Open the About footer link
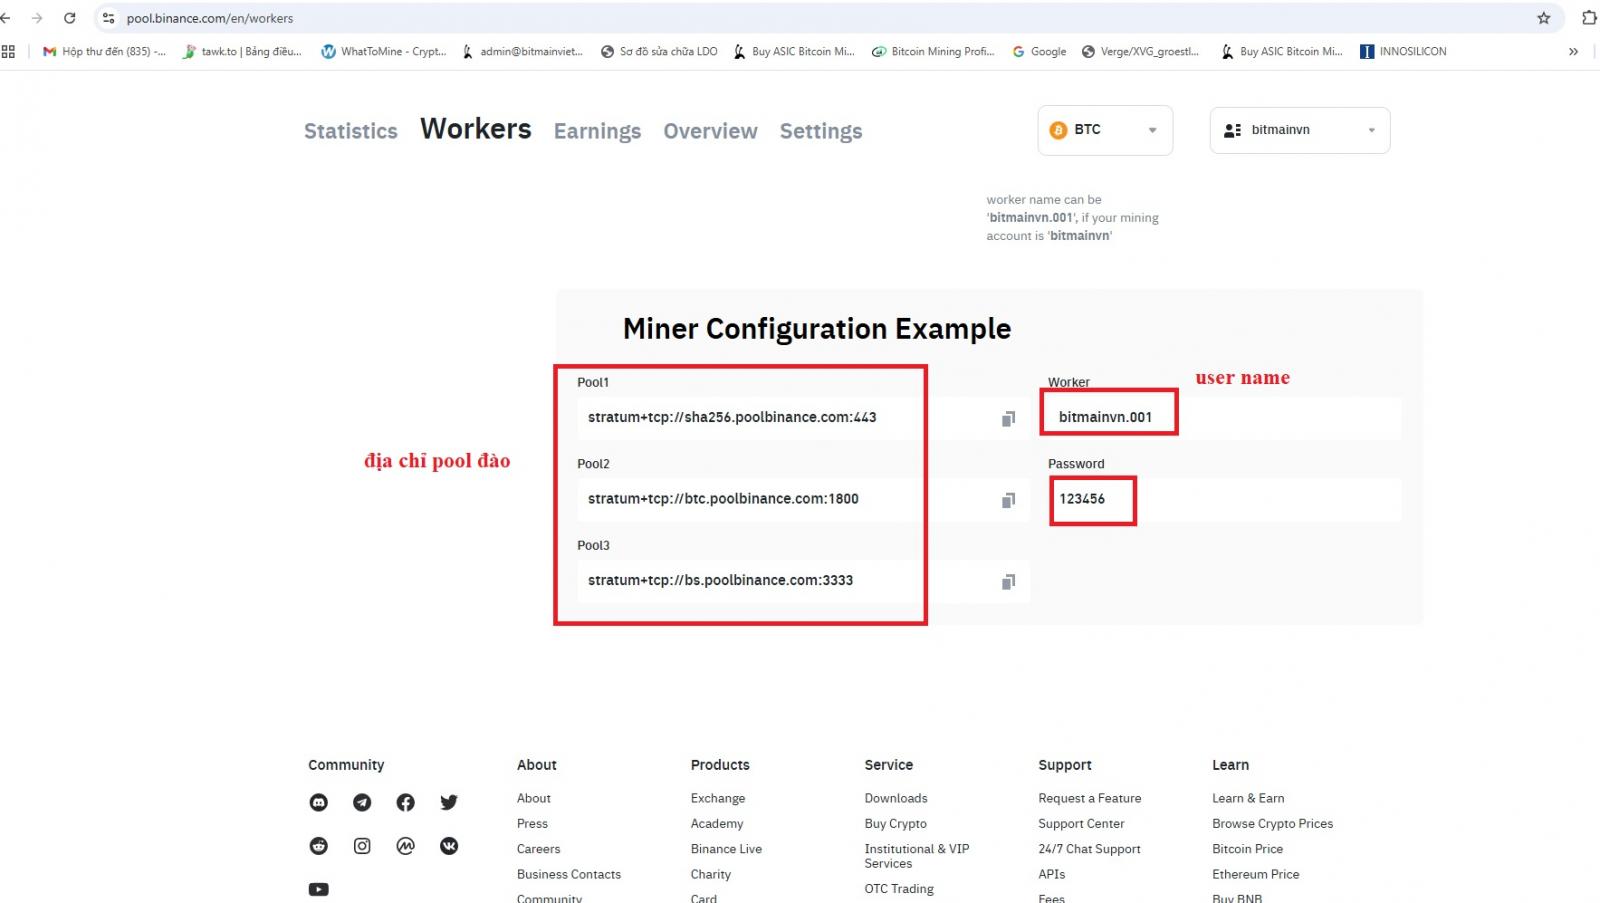This screenshot has width=1600, height=903. [x=534, y=798]
